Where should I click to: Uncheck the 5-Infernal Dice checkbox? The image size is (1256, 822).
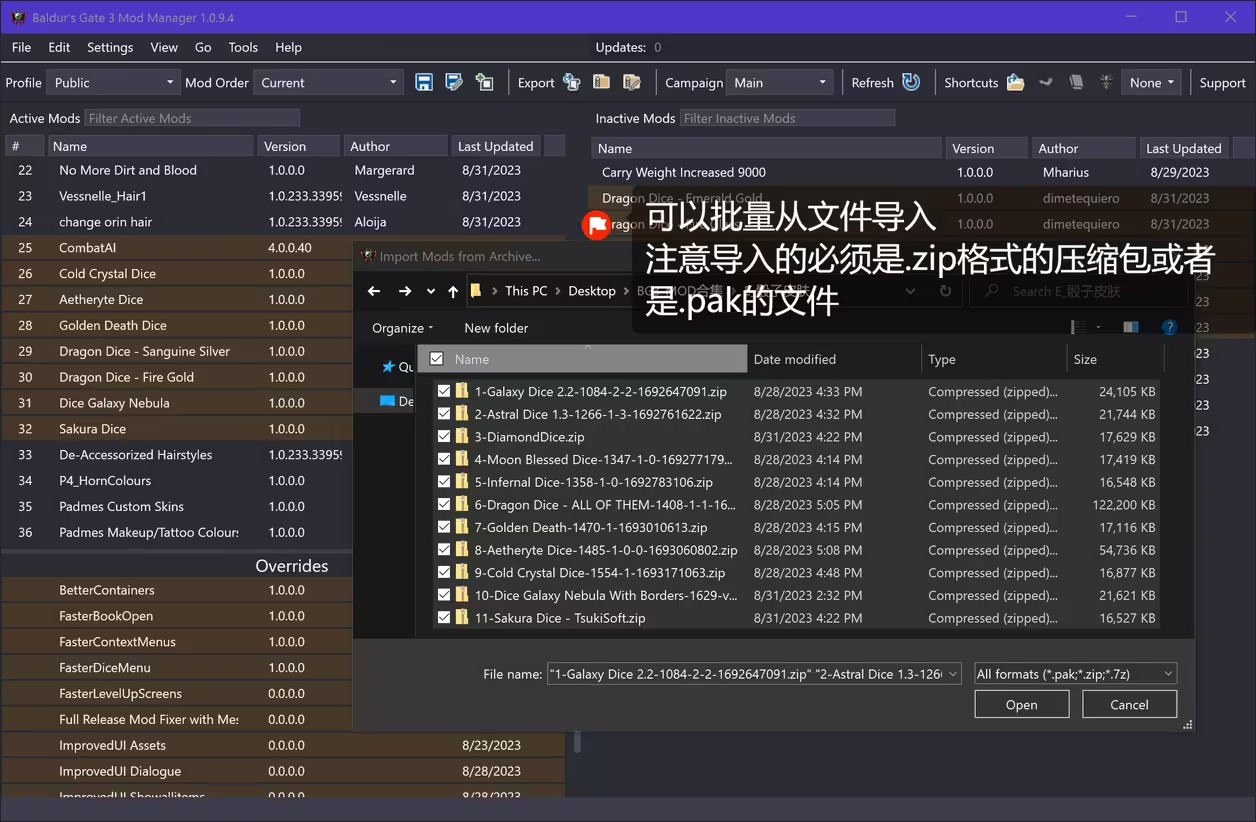pyautogui.click(x=444, y=482)
